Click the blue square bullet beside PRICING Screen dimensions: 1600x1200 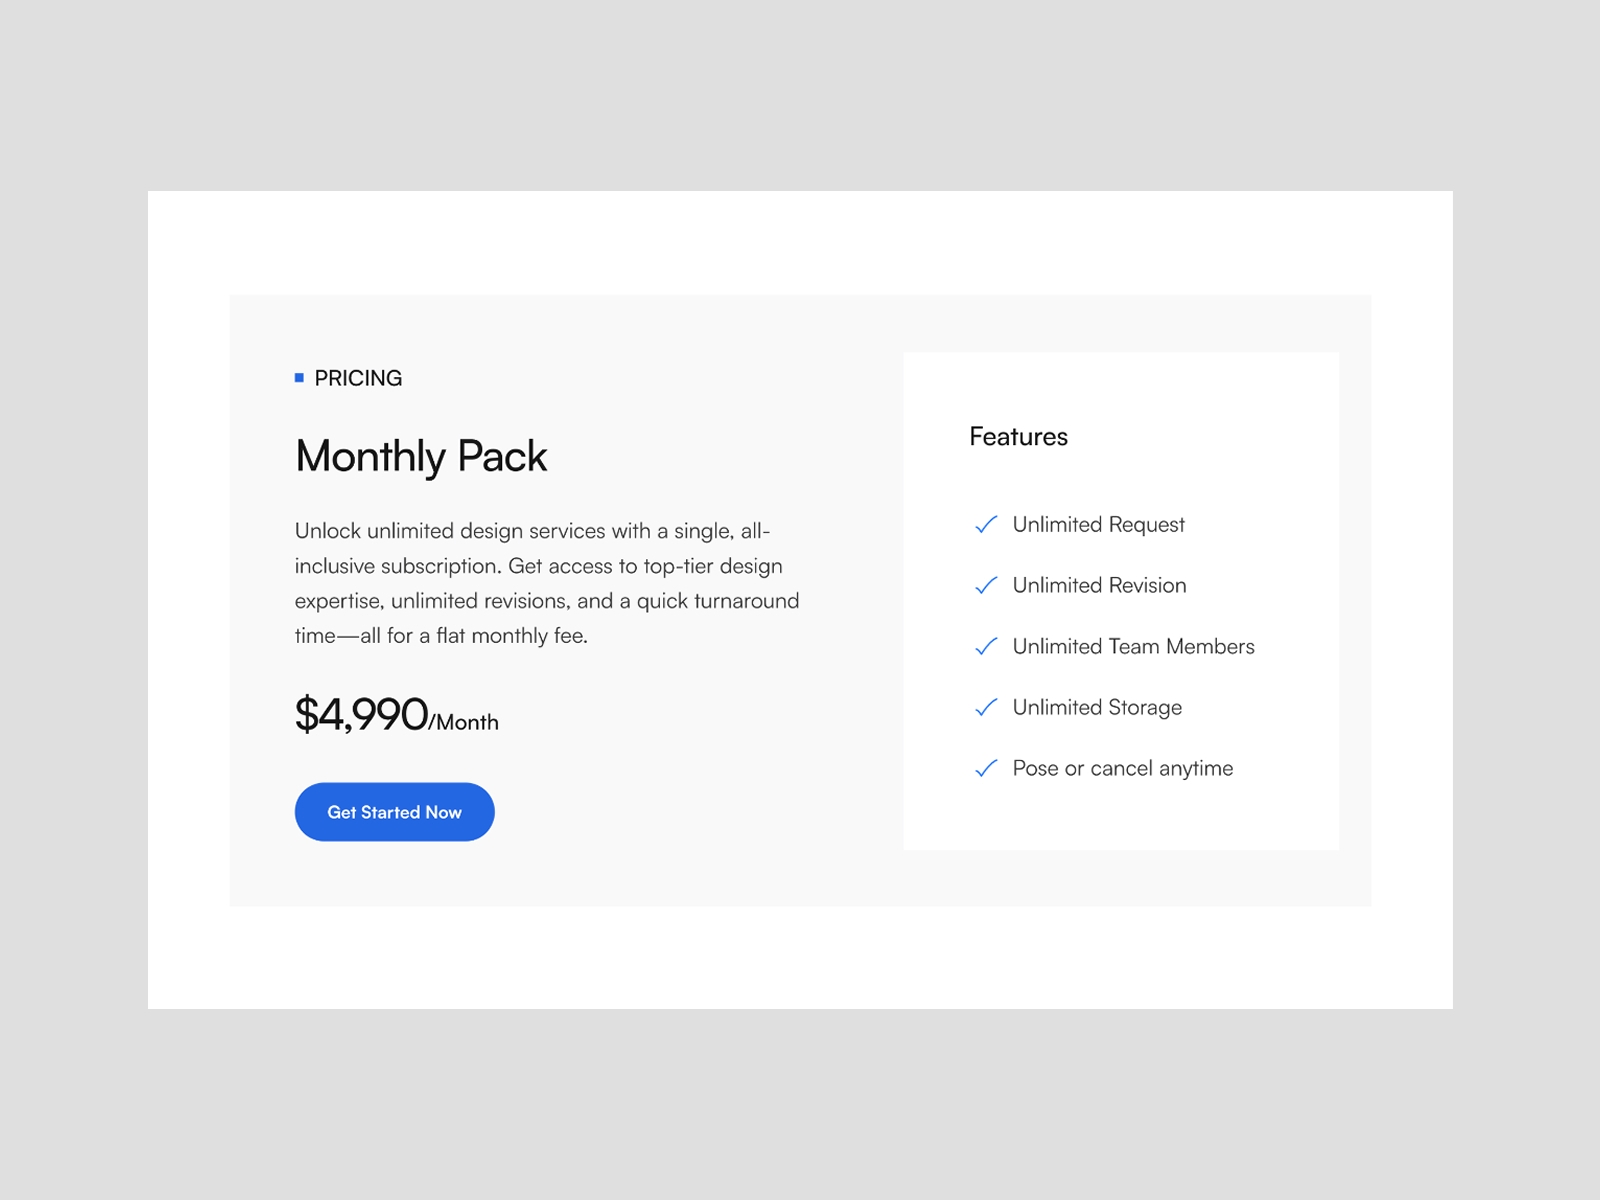point(299,378)
